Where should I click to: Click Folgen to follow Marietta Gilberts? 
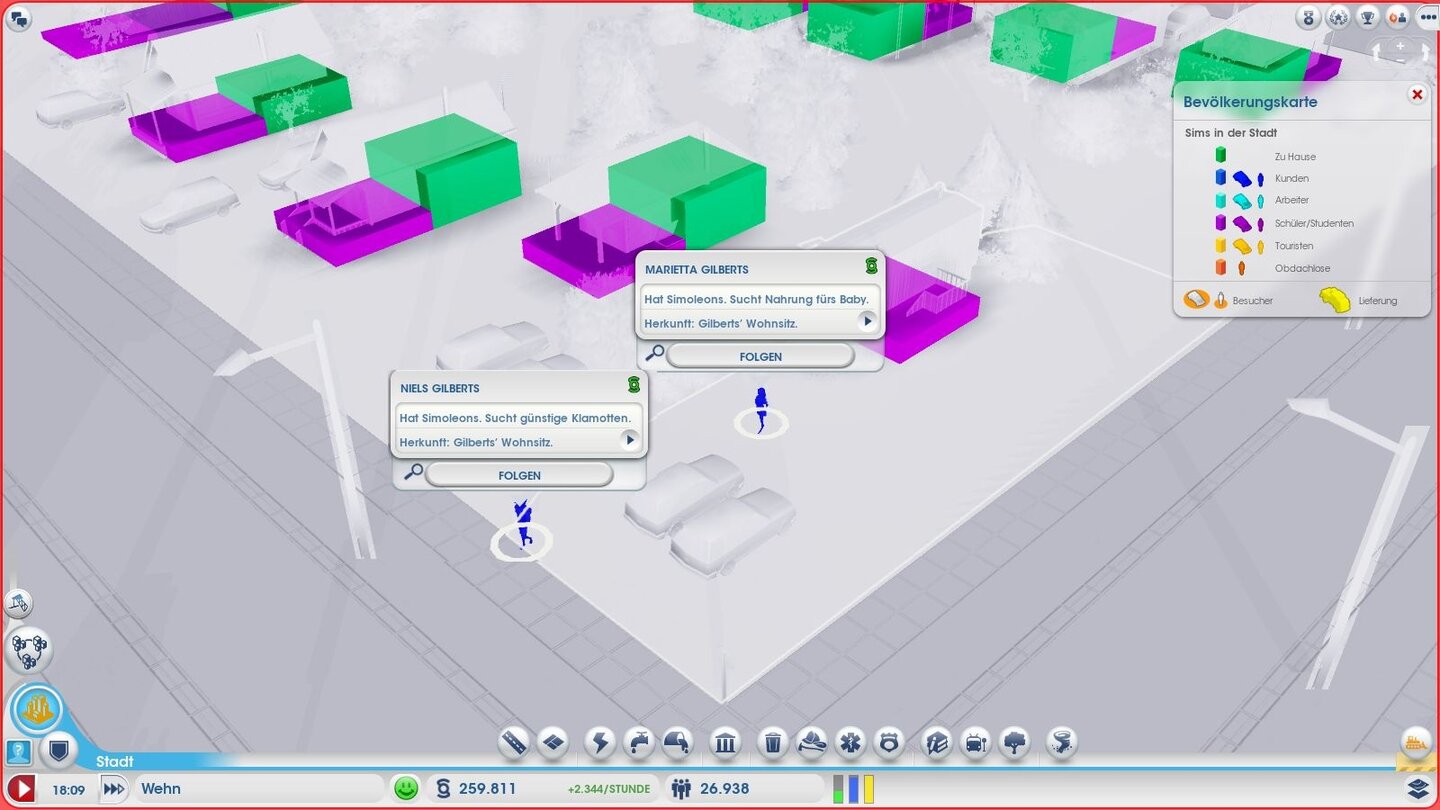(760, 356)
